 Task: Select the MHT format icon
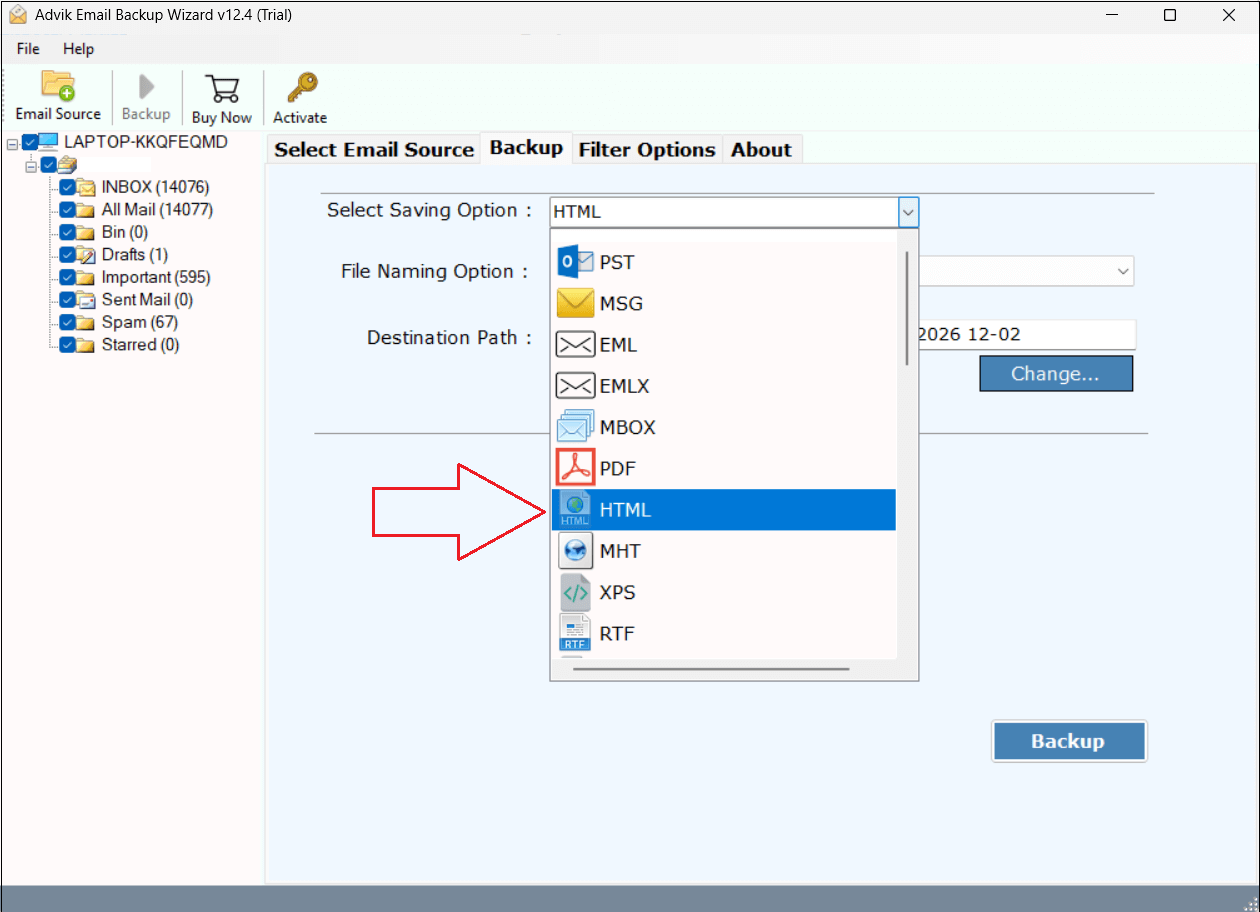click(575, 551)
